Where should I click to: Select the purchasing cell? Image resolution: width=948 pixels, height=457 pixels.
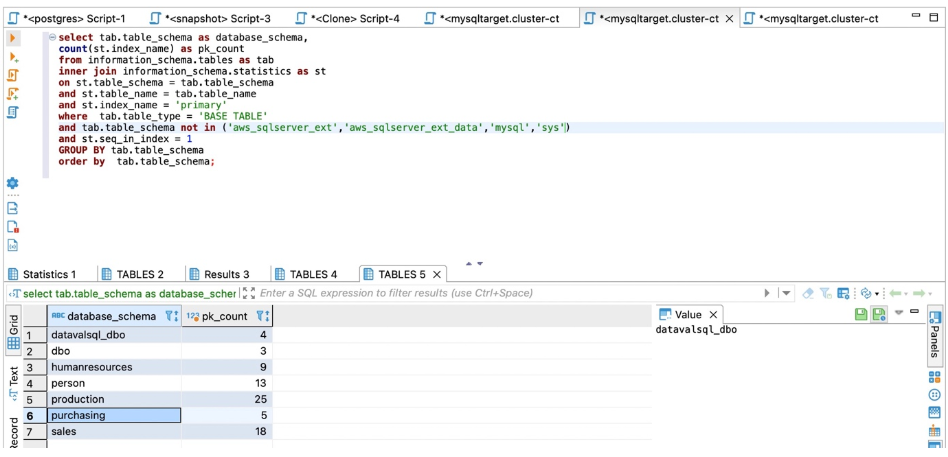114,415
